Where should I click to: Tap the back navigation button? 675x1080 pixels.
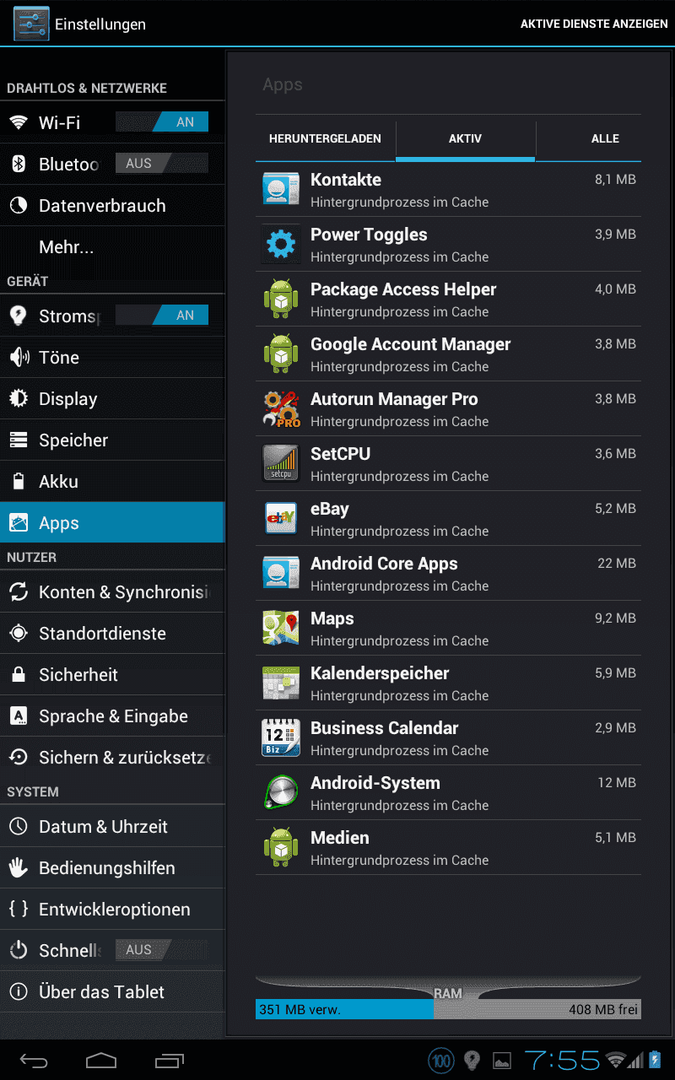(33, 1061)
